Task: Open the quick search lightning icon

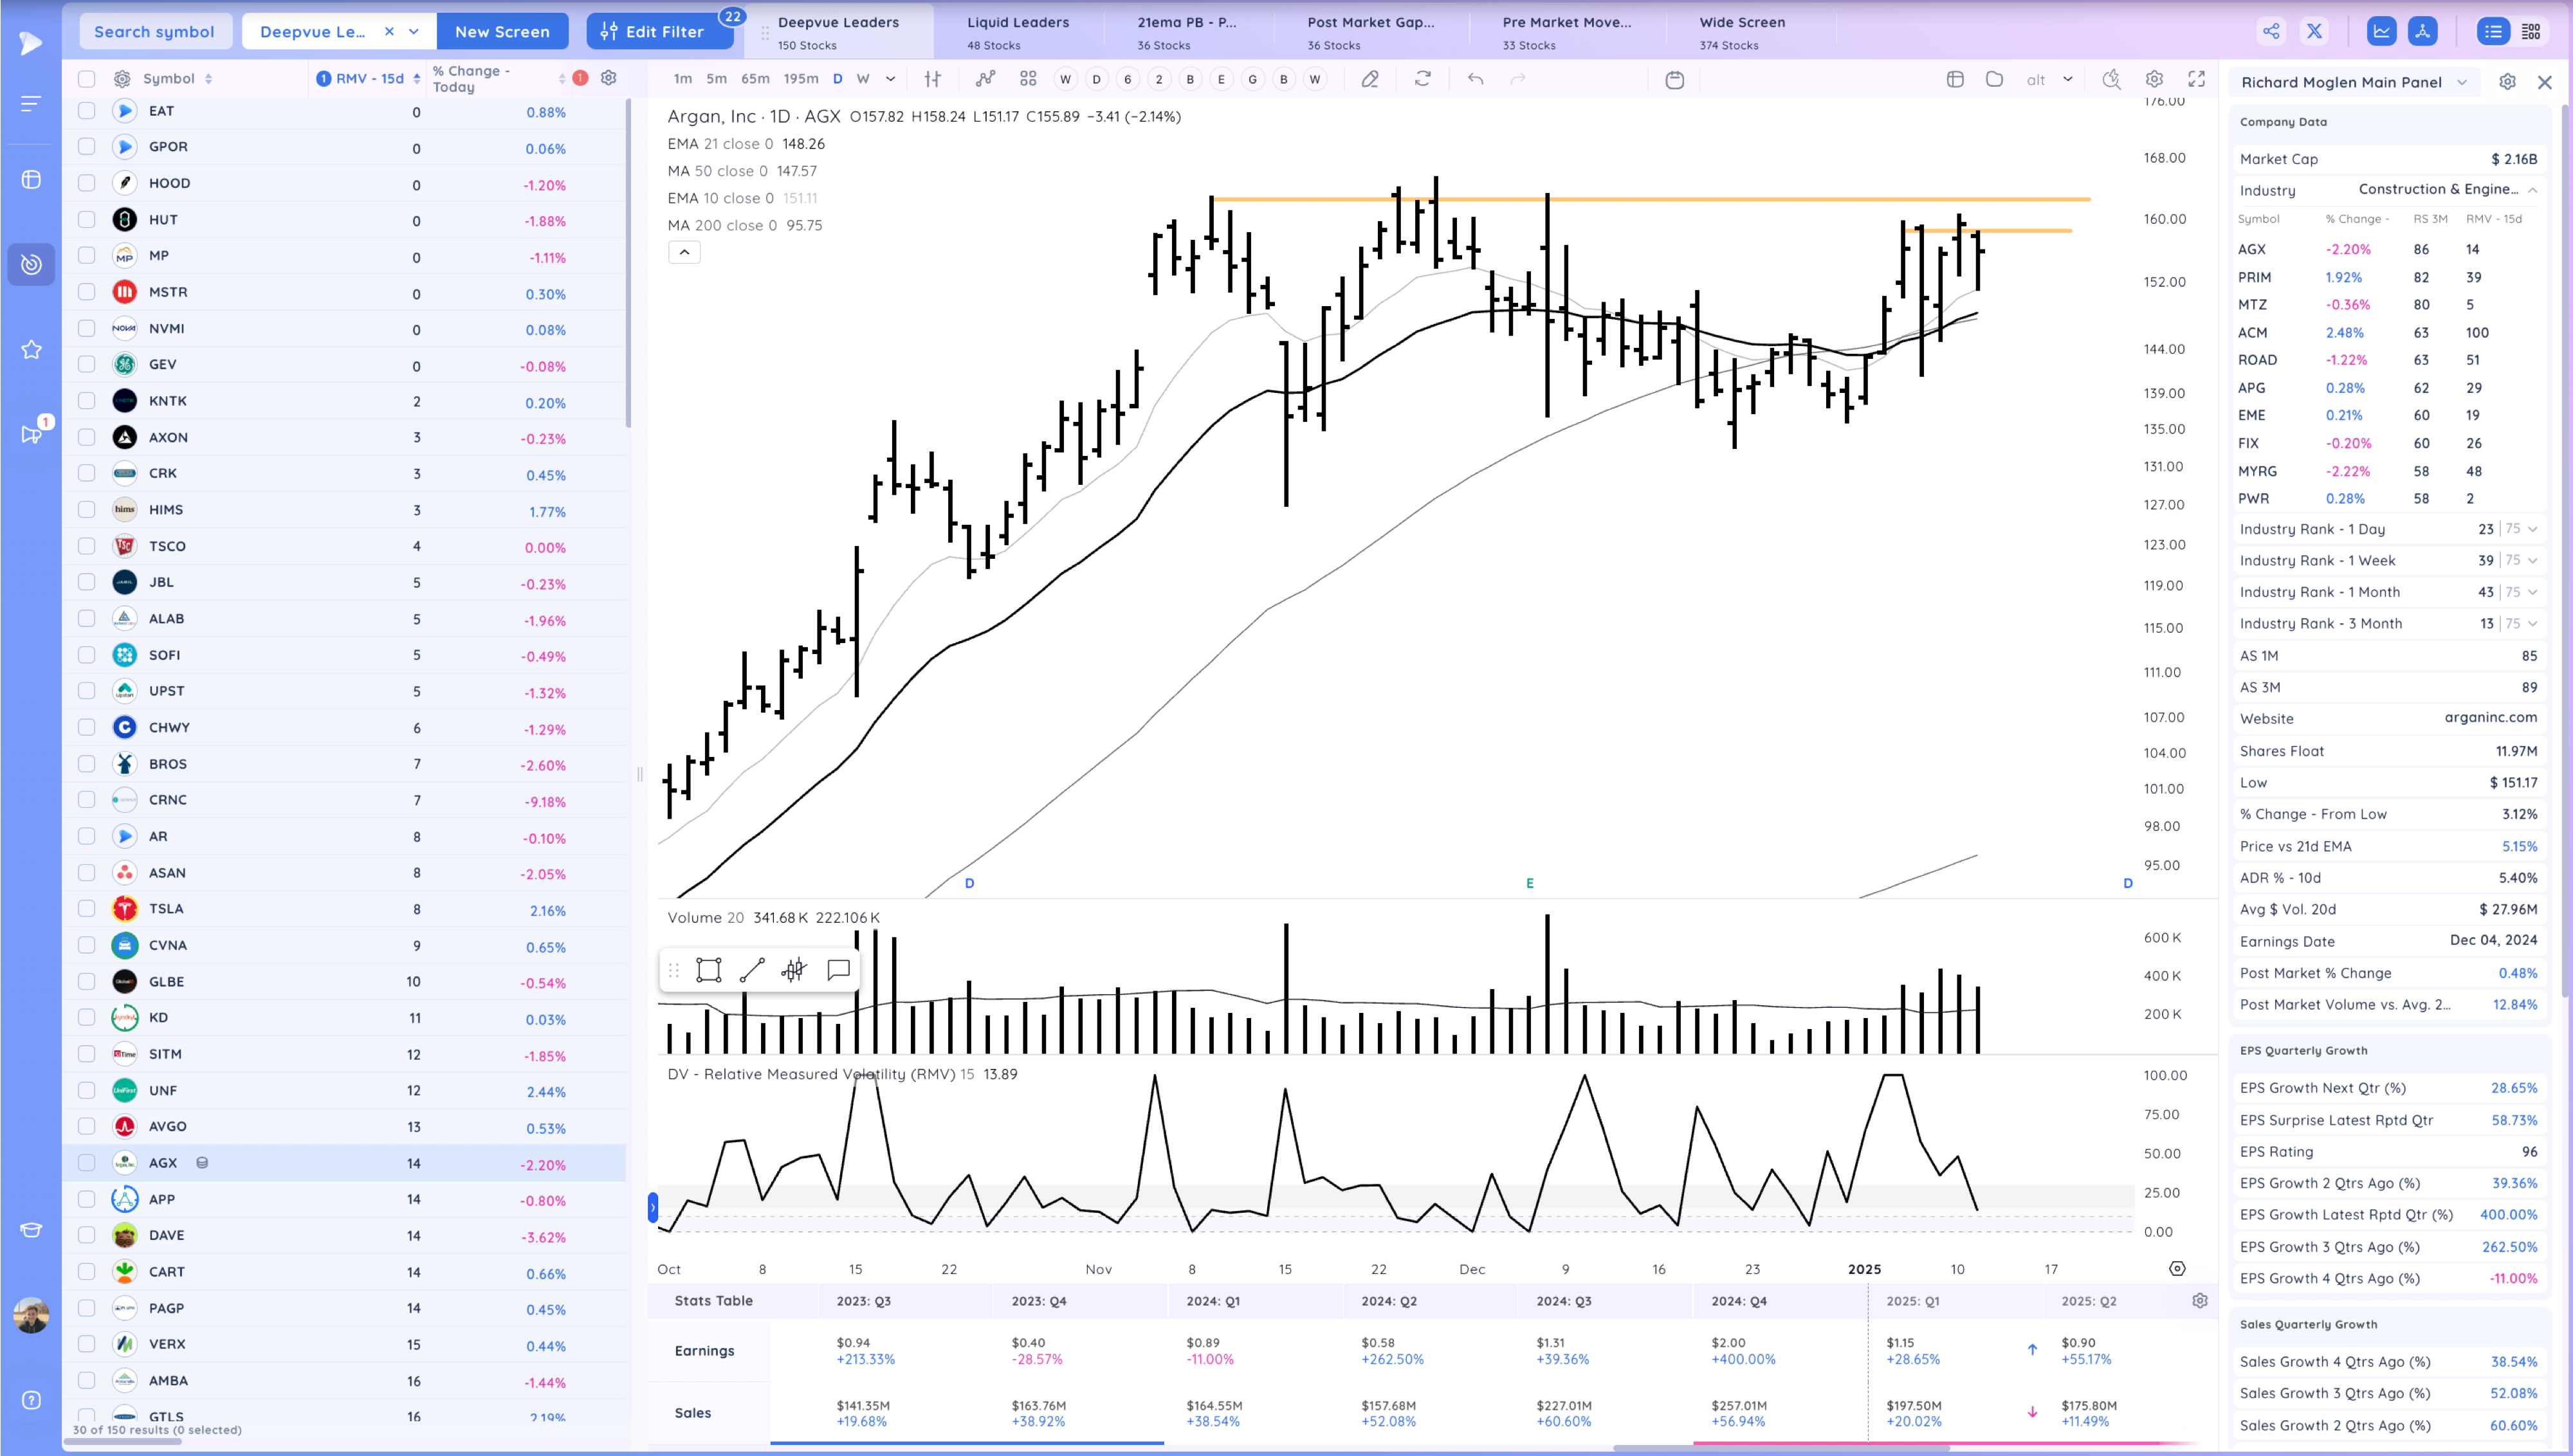Action: [2111, 79]
